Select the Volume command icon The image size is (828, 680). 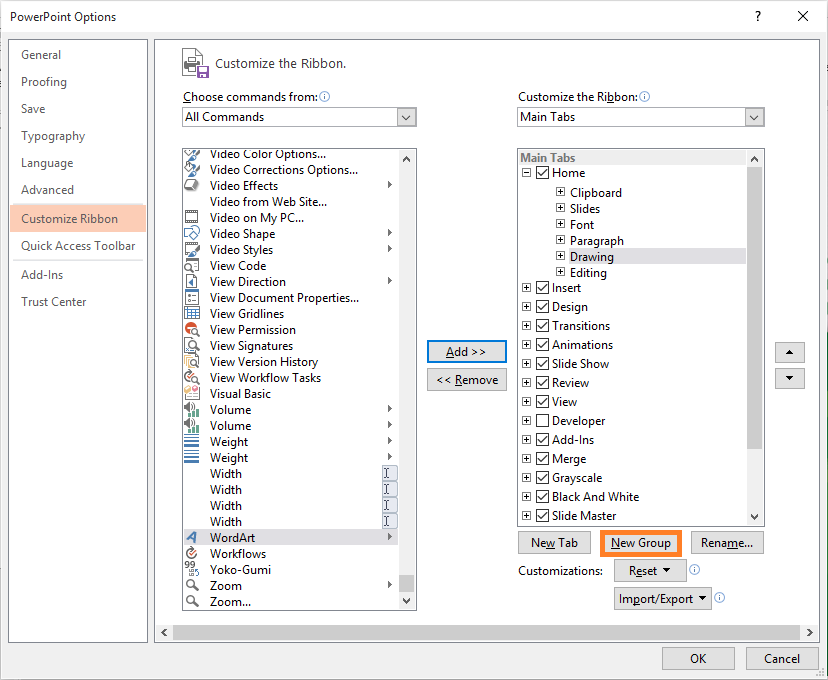(x=192, y=409)
